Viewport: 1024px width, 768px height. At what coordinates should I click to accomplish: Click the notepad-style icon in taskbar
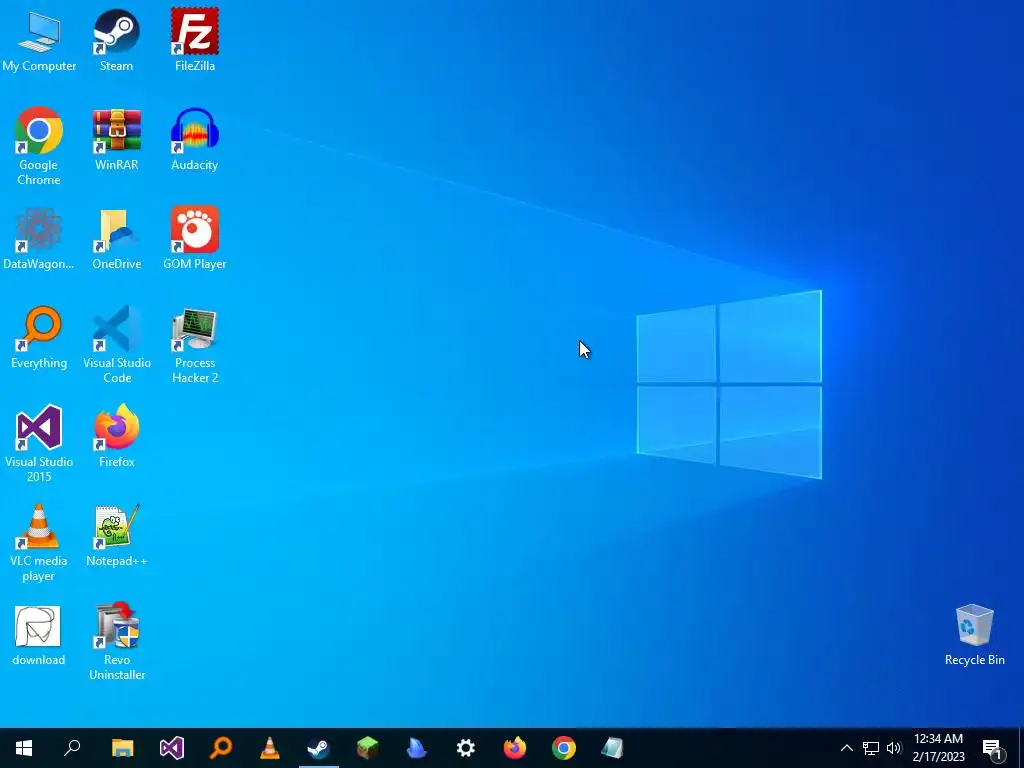pos(613,748)
